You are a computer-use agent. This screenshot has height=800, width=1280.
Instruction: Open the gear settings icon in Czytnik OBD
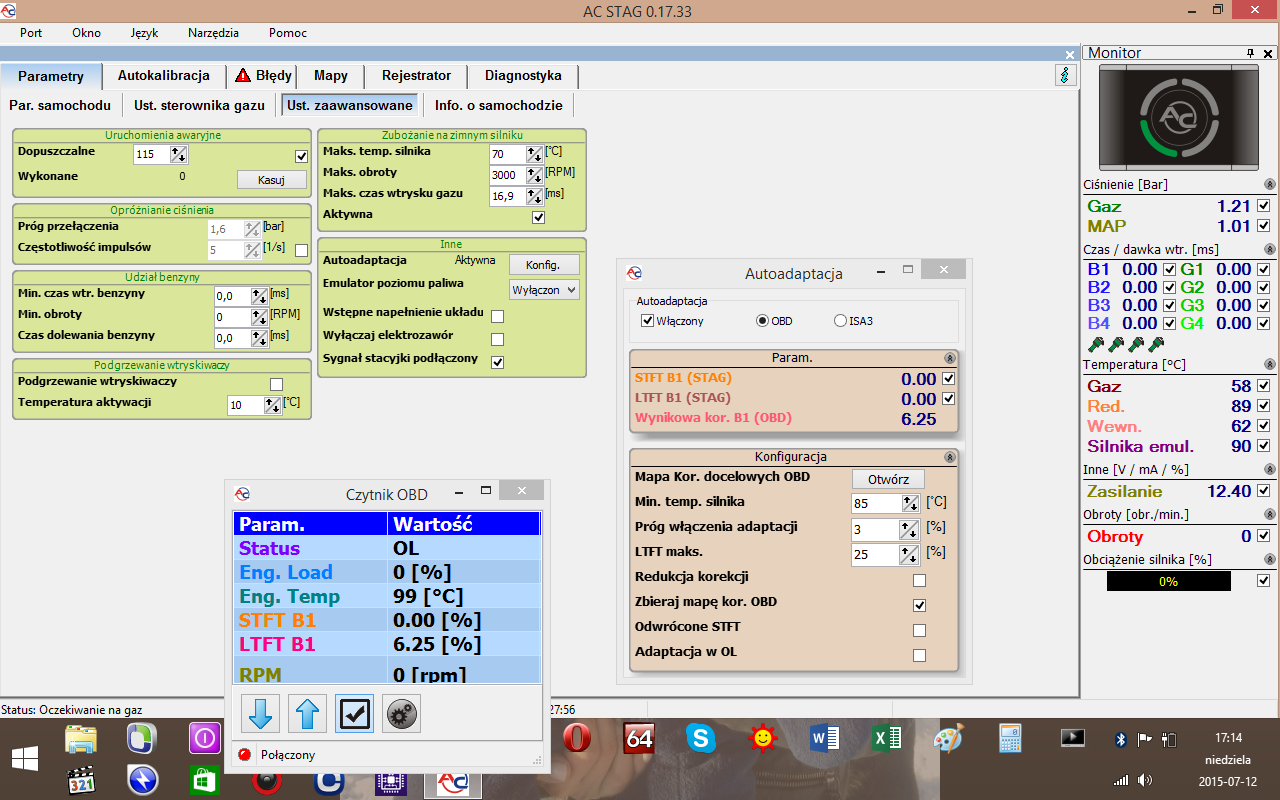(x=402, y=713)
